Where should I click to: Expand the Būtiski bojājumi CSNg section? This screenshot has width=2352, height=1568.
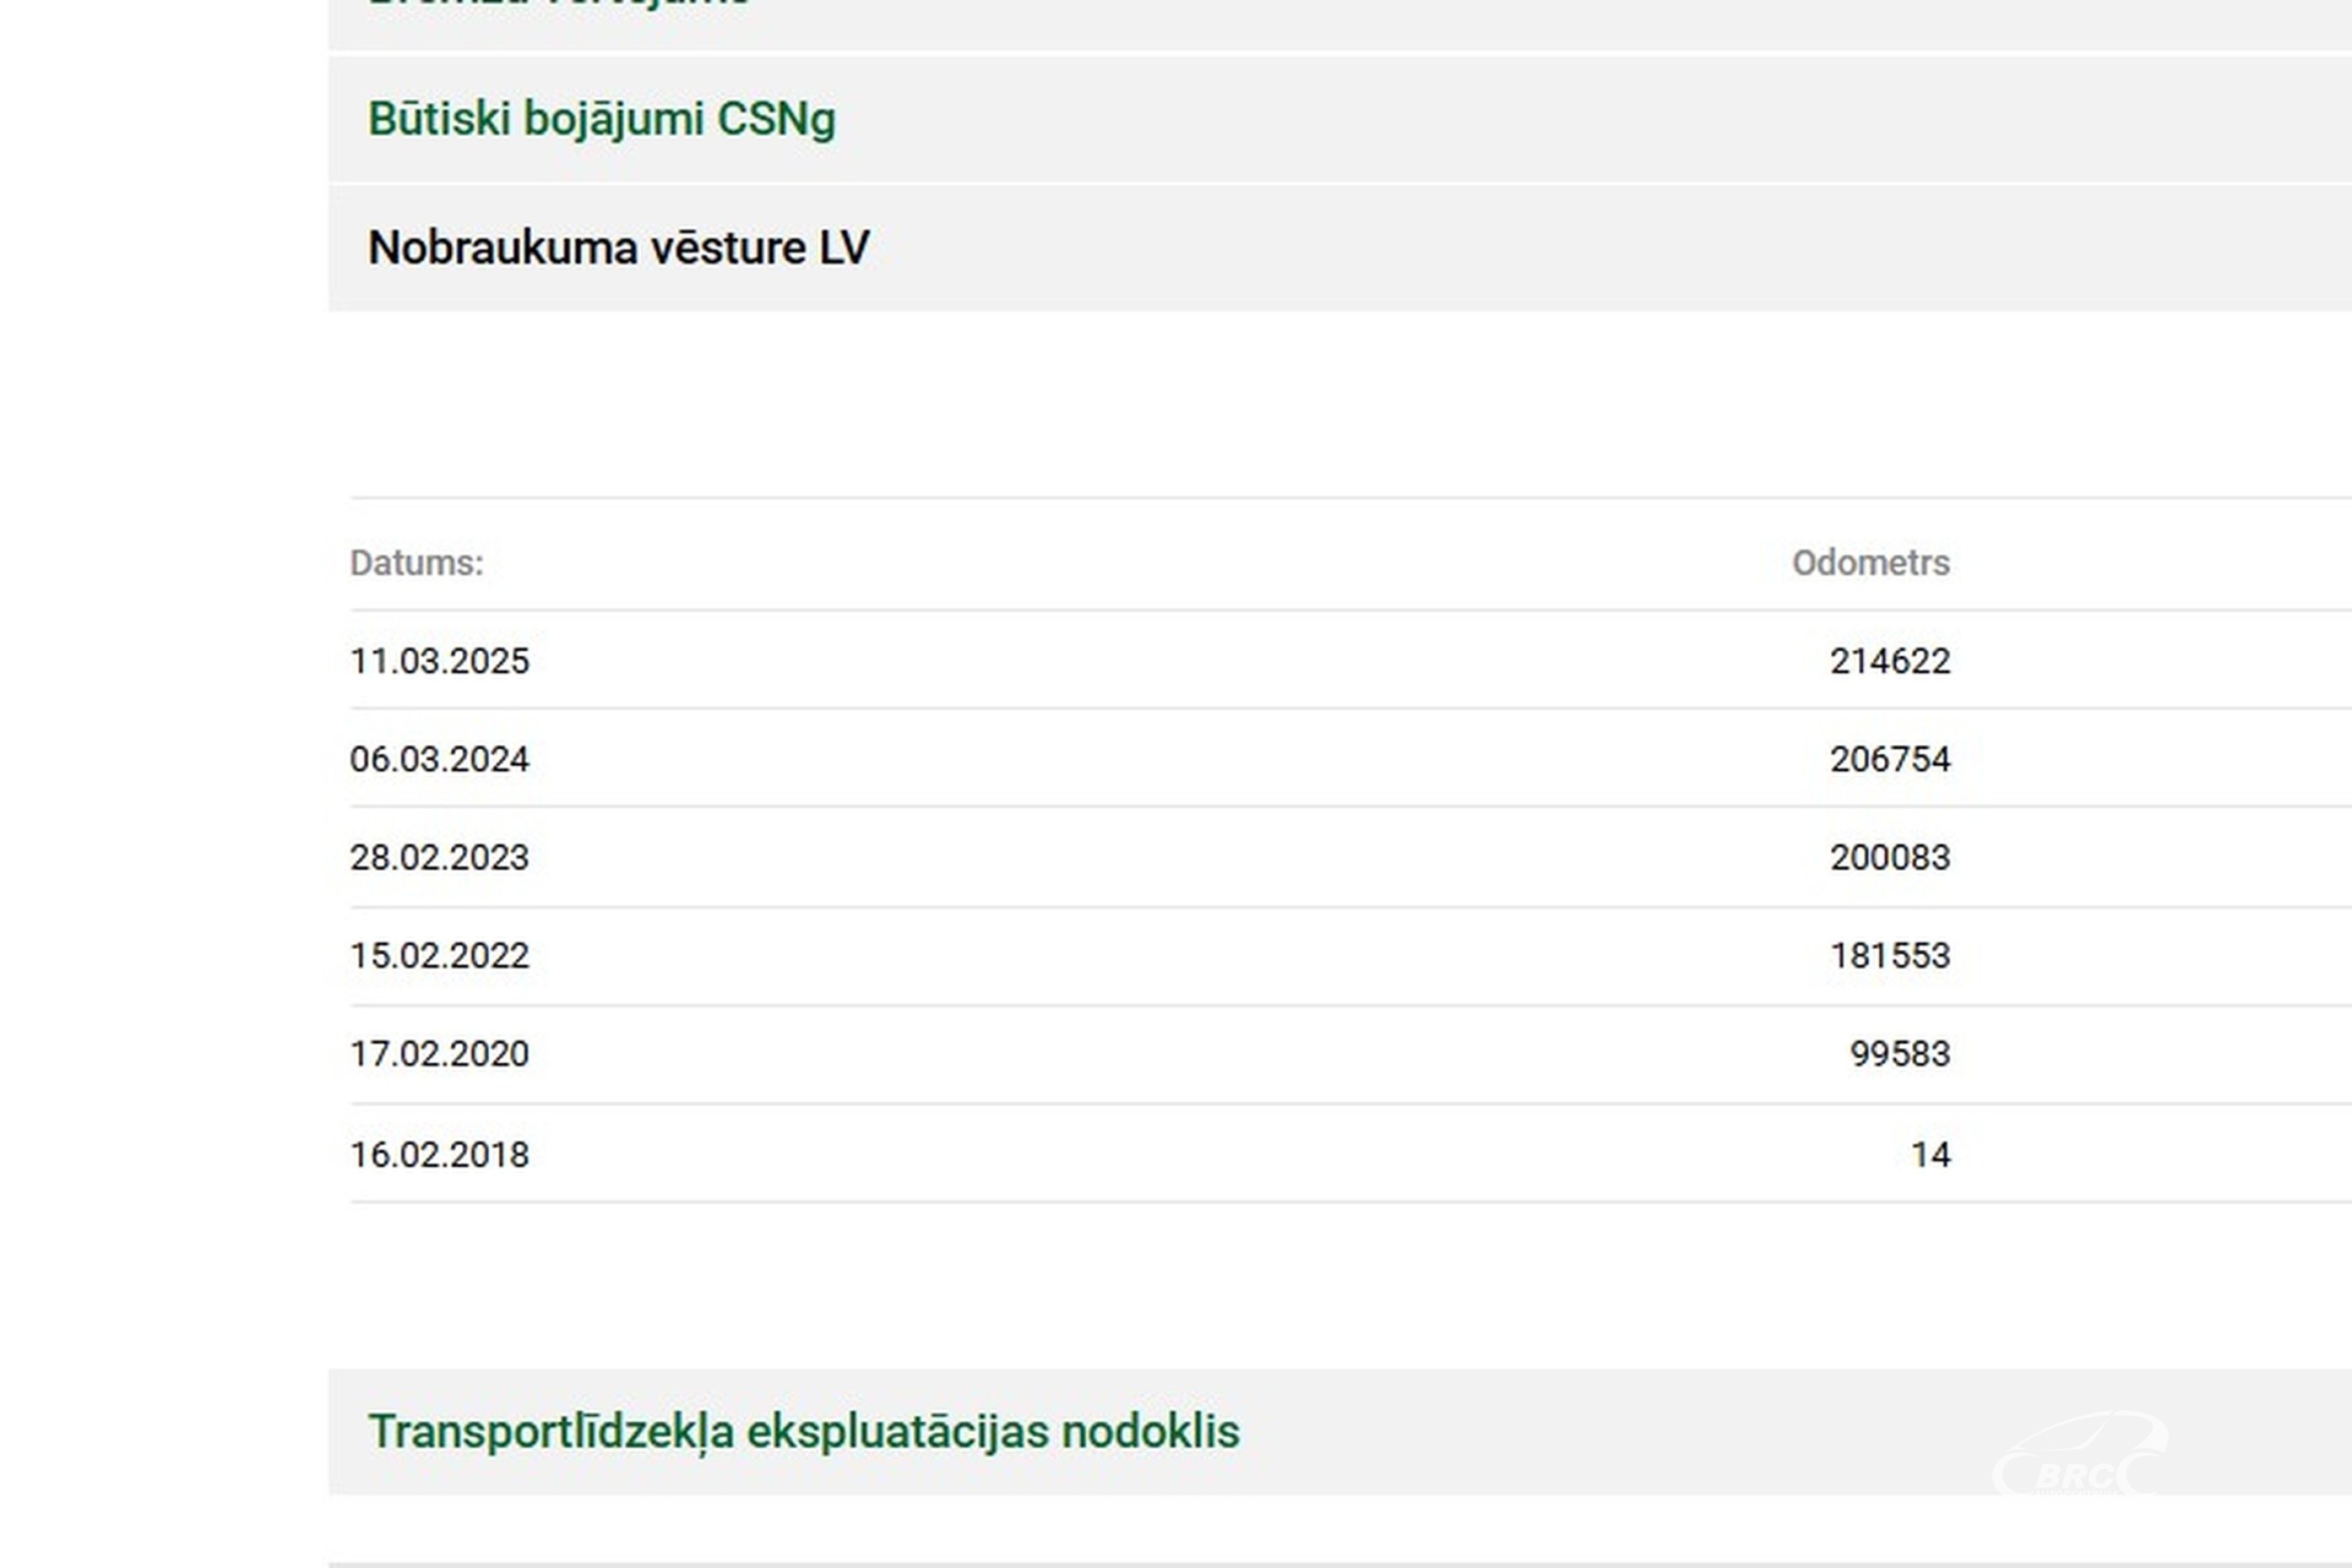coord(601,119)
